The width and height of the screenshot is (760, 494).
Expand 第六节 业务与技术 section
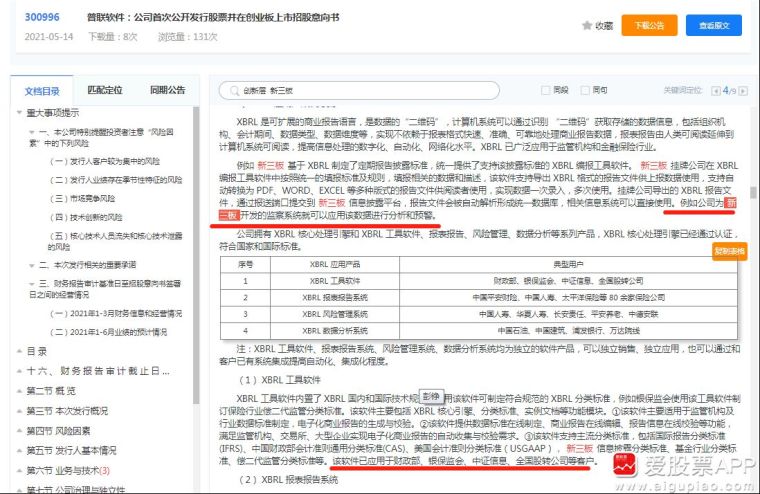[19, 471]
